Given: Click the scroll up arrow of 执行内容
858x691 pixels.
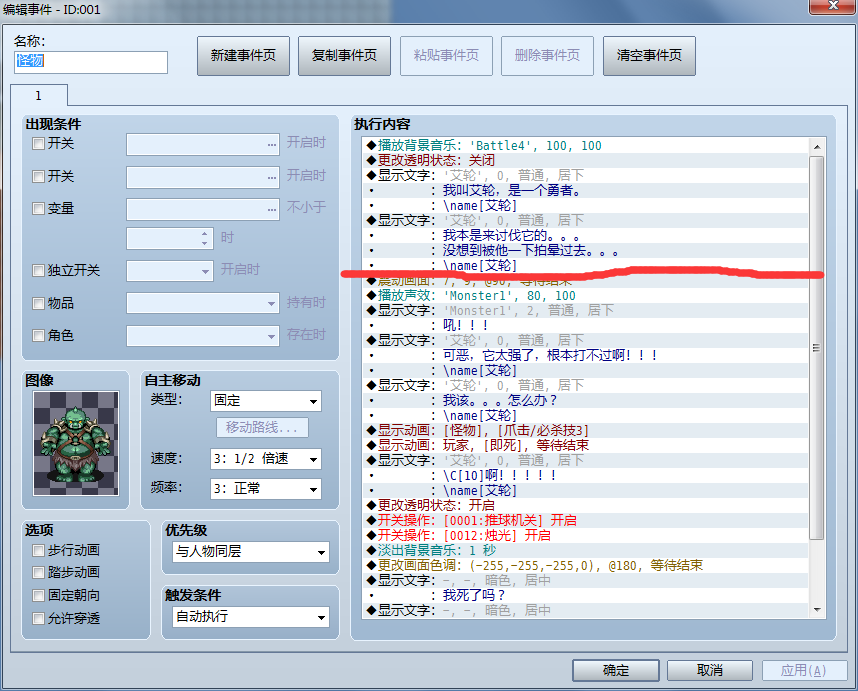Looking at the screenshot, I should (816, 147).
